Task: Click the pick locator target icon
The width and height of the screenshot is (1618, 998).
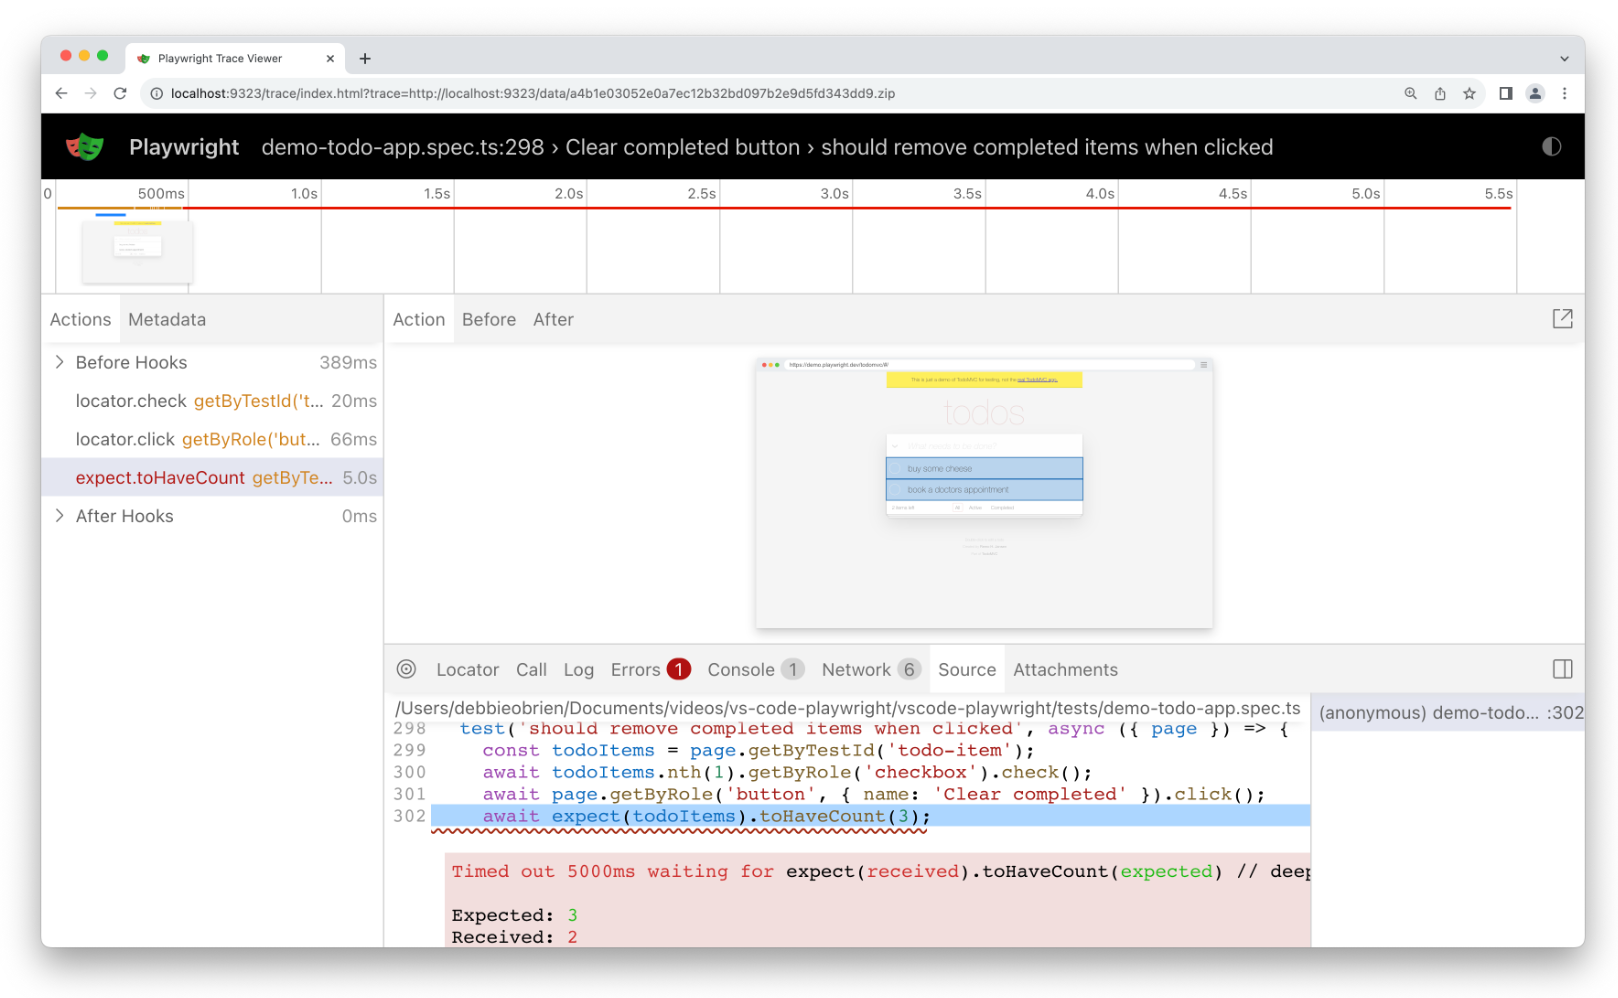Action: pos(406,669)
